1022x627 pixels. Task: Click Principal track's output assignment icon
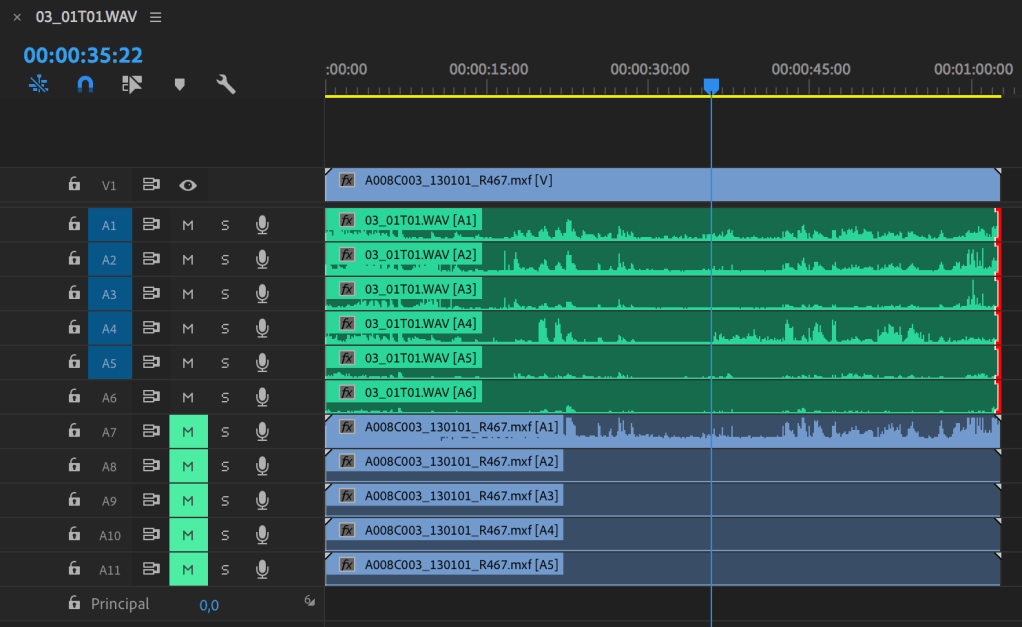[x=309, y=601]
